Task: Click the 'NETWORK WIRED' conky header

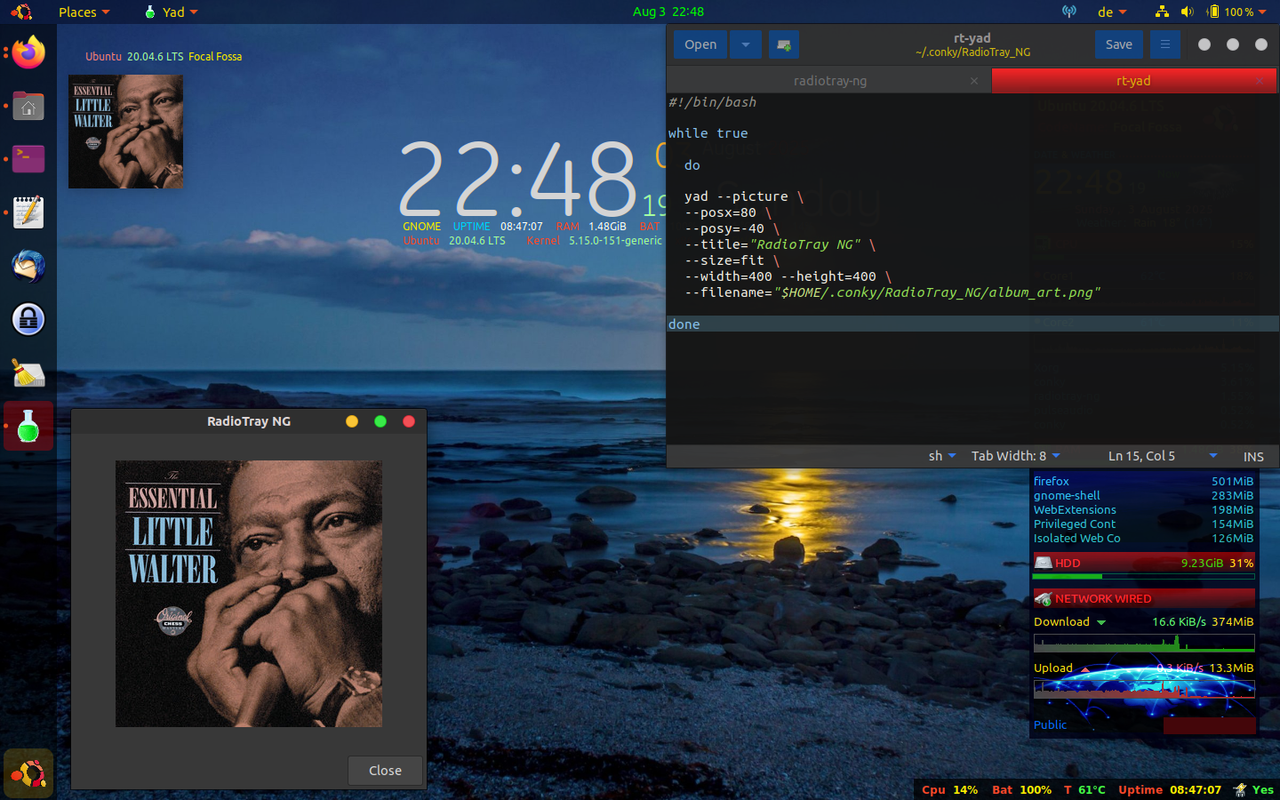Action: click(x=1143, y=598)
